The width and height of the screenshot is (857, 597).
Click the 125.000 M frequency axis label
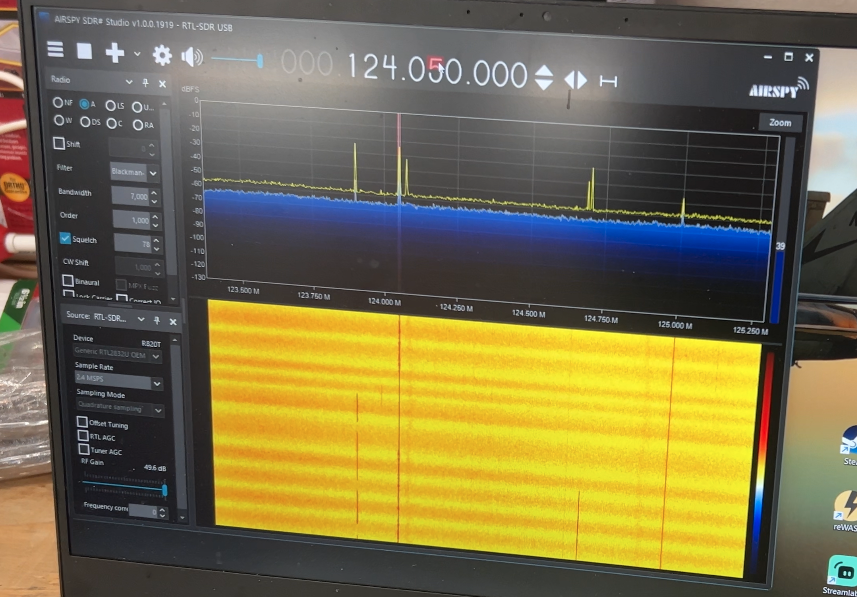click(675, 325)
